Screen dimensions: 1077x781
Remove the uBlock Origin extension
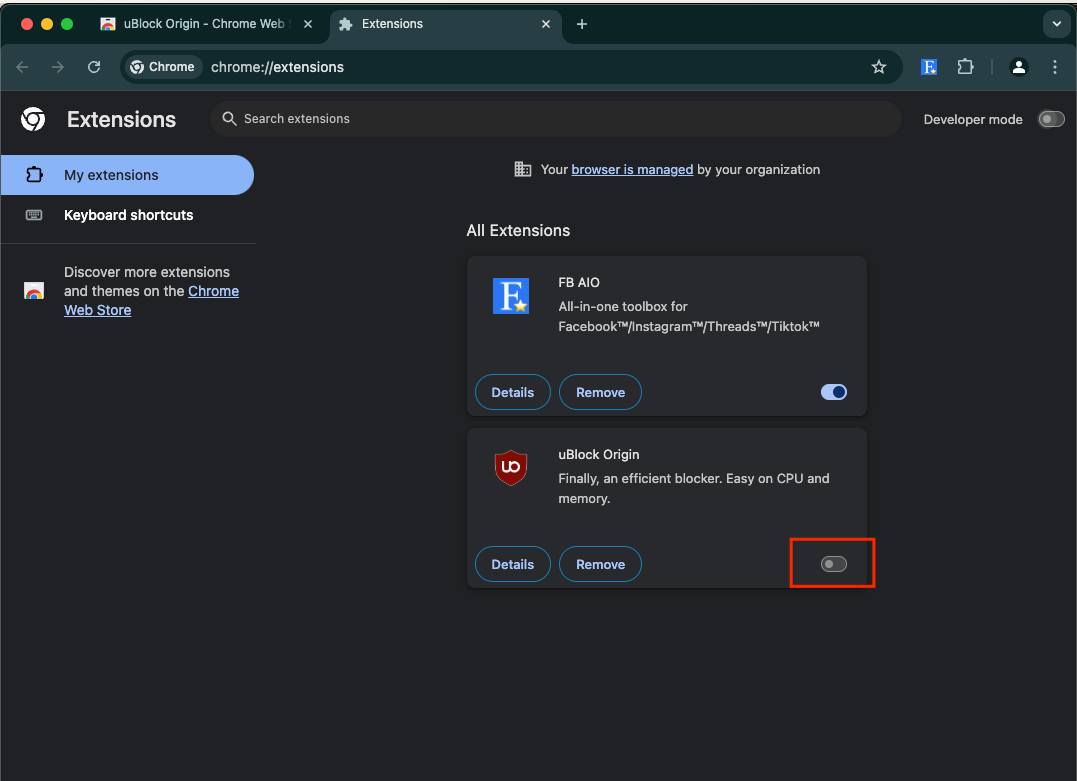(x=600, y=564)
